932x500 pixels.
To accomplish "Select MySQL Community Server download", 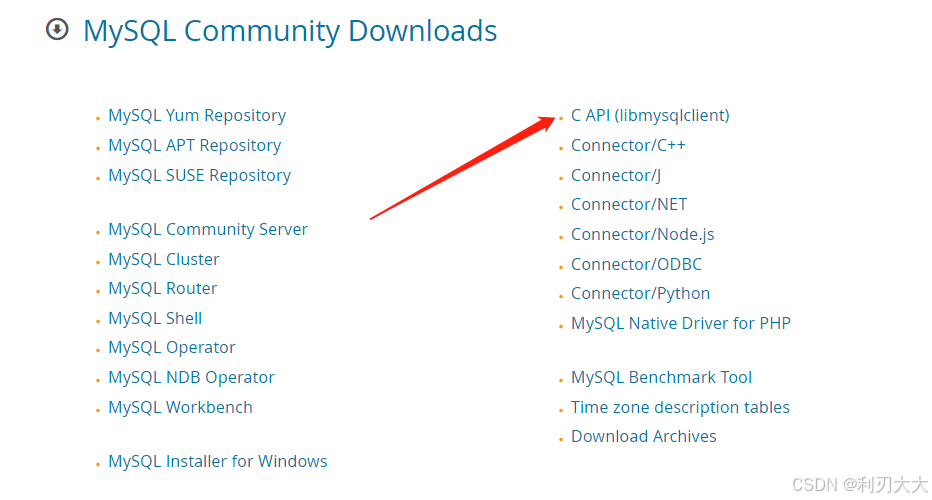I will (208, 229).
